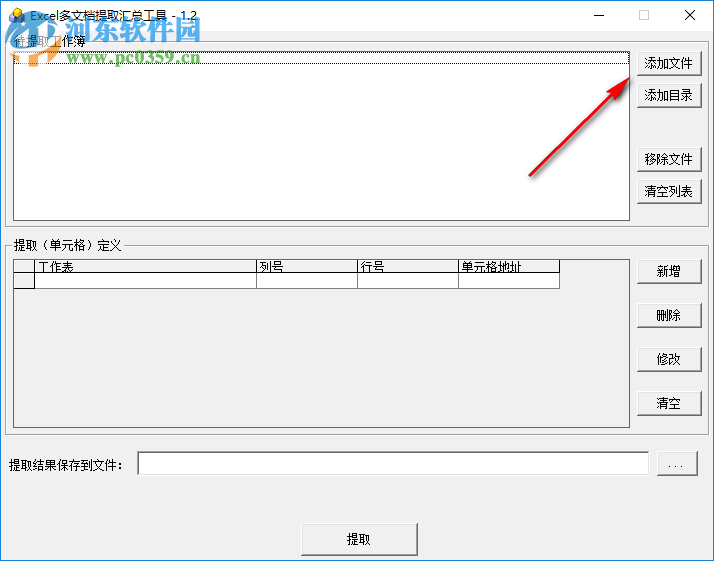Select the 单元格地址 column header
This screenshot has height=561, width=714.
(x=509, y=266)
